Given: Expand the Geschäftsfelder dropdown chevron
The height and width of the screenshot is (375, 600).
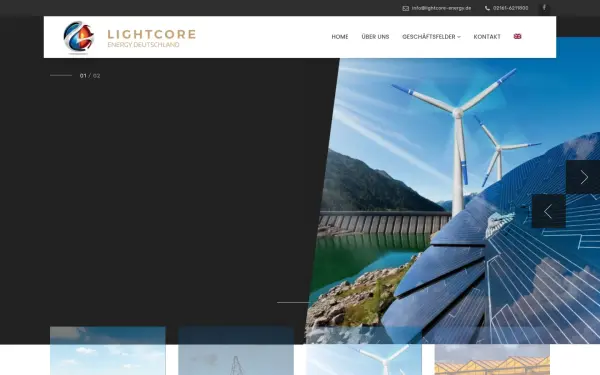Looking at the screenshot, I should 459,37.
